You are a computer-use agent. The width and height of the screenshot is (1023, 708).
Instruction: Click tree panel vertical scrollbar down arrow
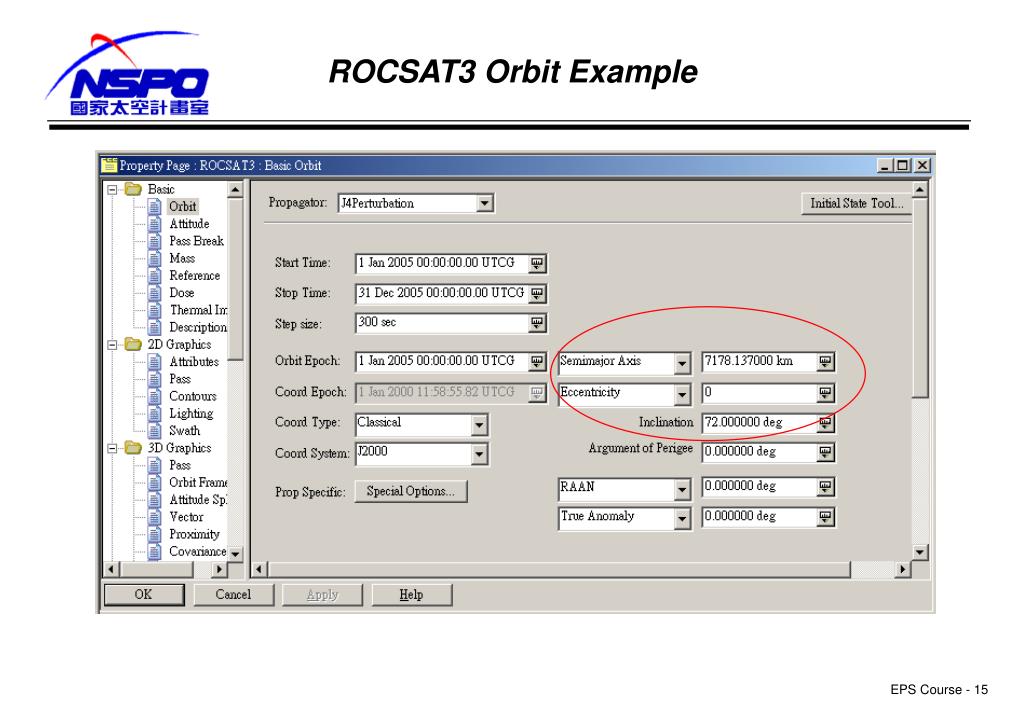pyautogui.click(x=235, y=554)
